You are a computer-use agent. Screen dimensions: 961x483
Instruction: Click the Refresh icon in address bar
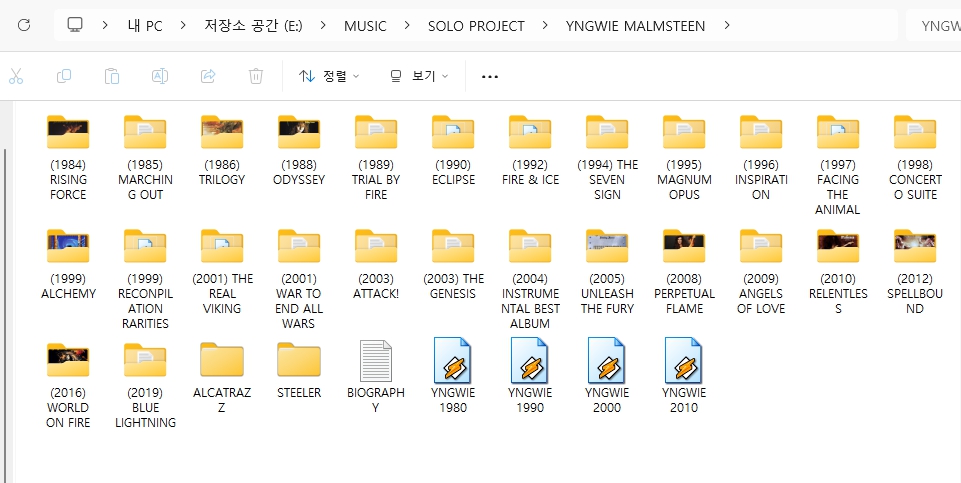pos(24,25)
